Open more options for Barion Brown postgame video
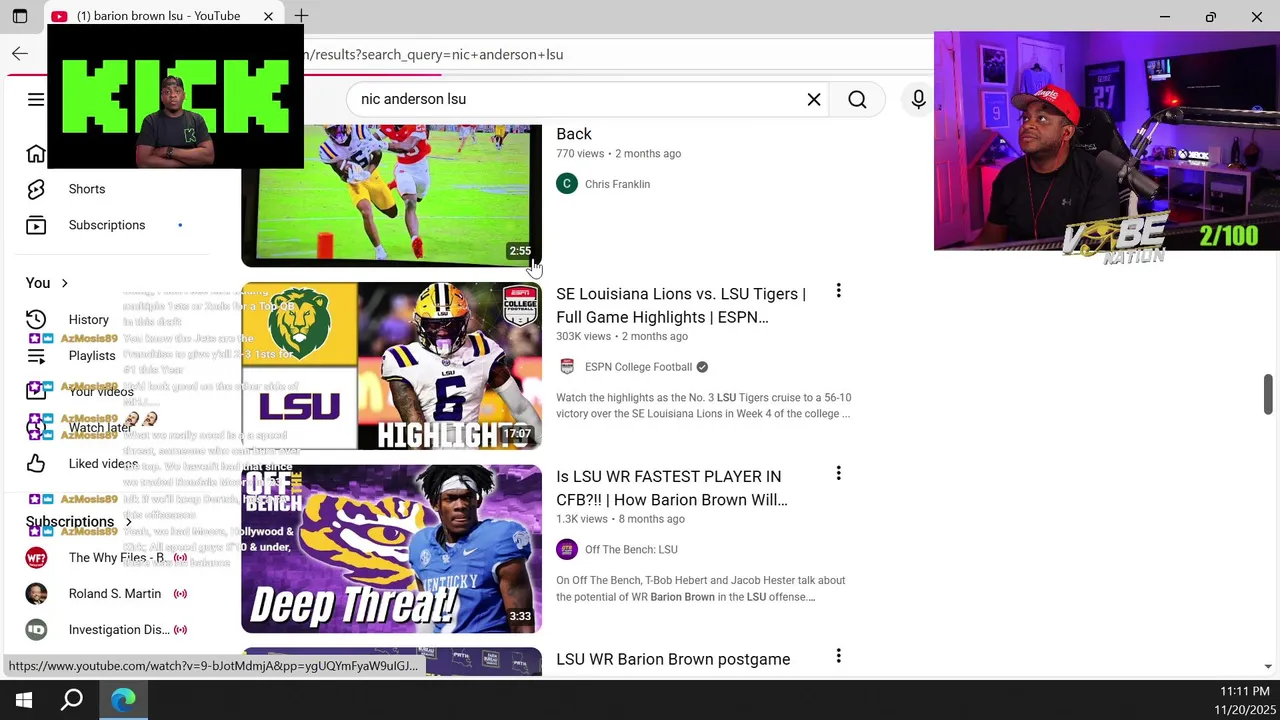This screenshot has width=1280, height=720. [838, 656]
